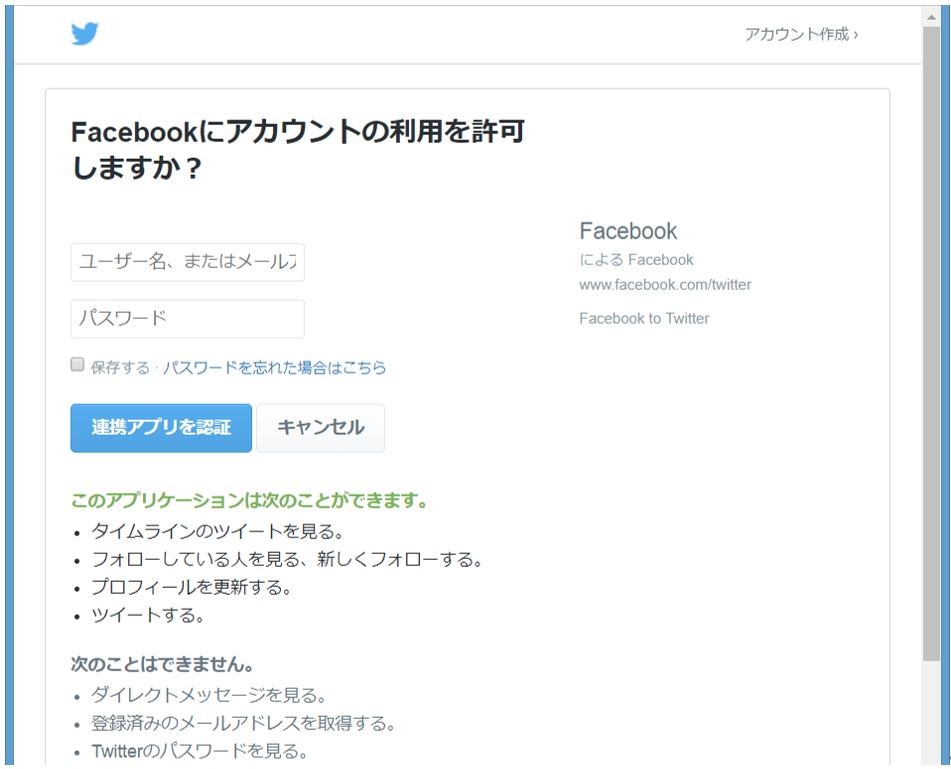Click フォローしている人を見る list item
The height and width of the screenshot is (769, 951).
point(287,559)
